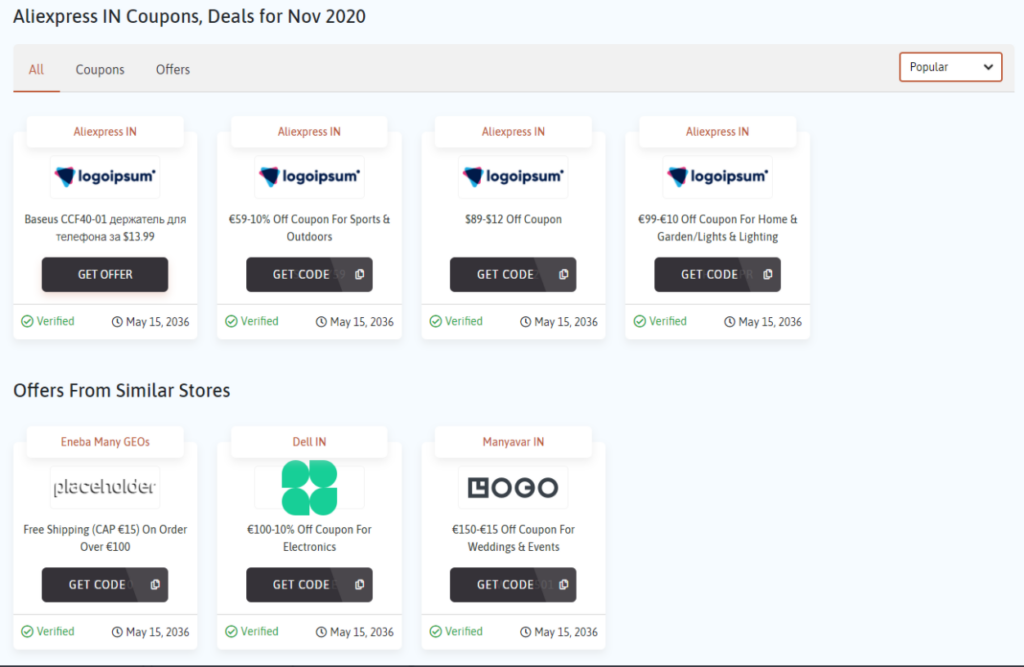The height and width of the screenshot is (667, 1024).
Task: Click Verified check icon on Eneba card
Action: click(x=27, y=632)
